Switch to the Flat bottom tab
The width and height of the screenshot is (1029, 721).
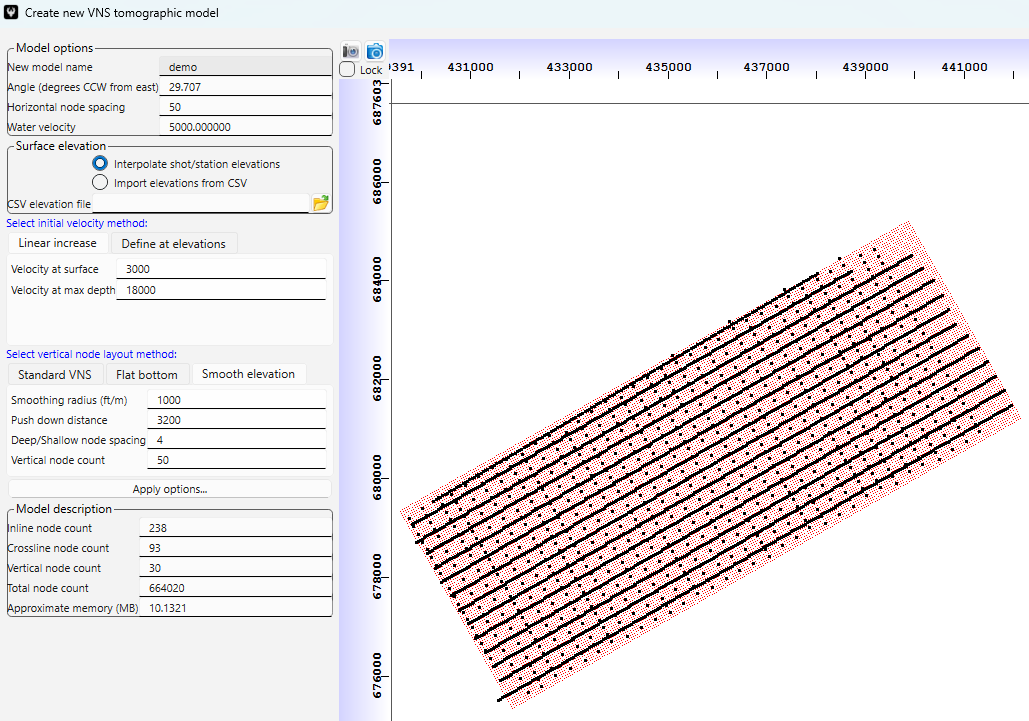pyautogui.click(x=147, y=375)
